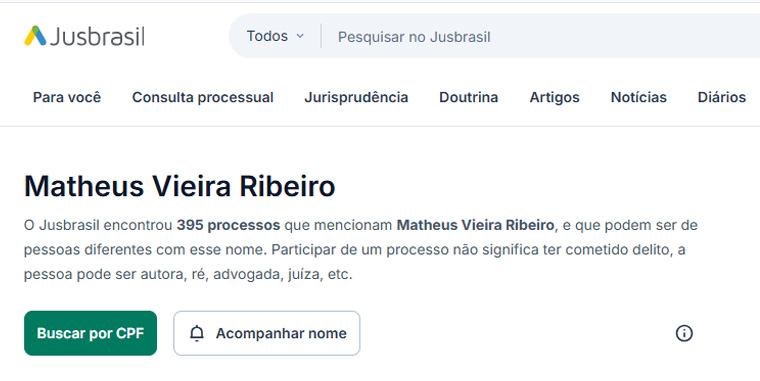Open the Artigos section

pyautogui.click(x=554, y=97)
